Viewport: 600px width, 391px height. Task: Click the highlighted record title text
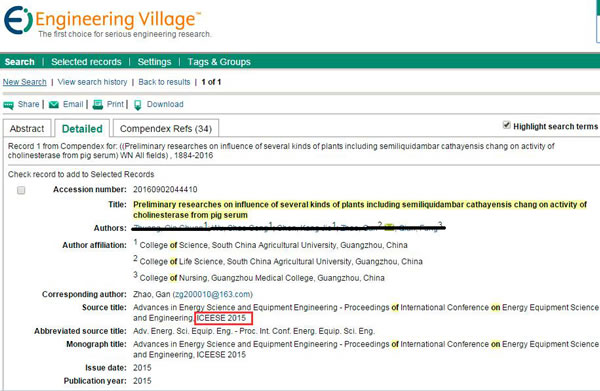(360, 210)
